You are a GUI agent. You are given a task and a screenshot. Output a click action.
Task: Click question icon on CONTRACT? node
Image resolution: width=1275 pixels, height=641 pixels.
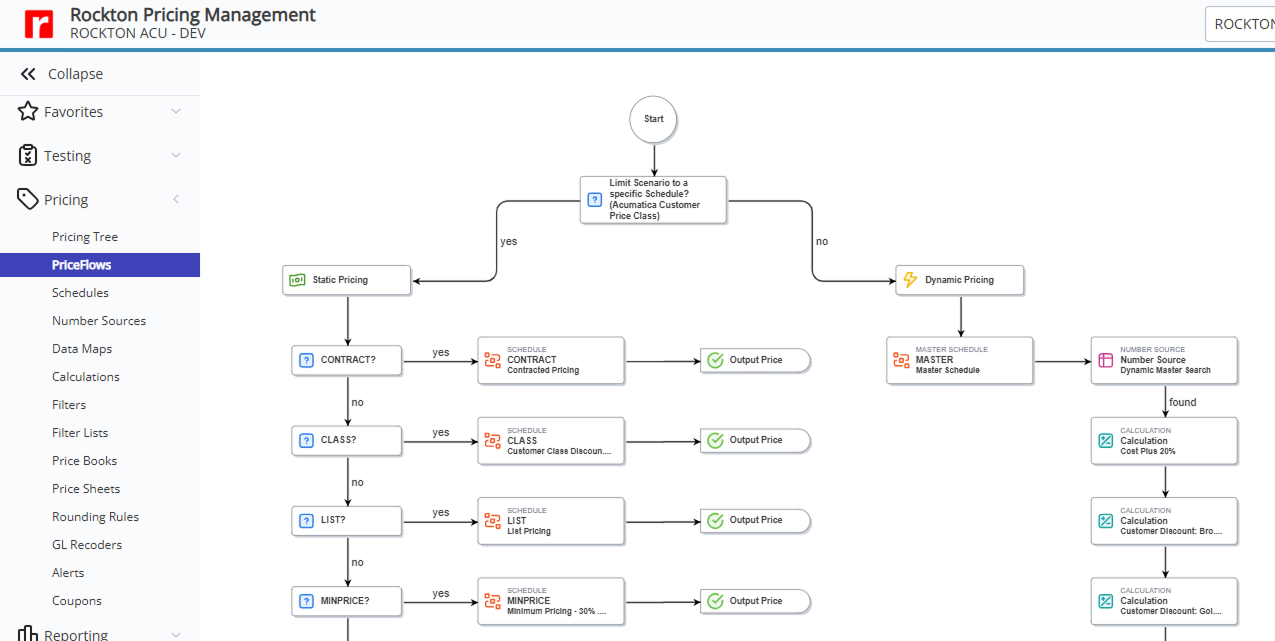(x=306, y=360)
